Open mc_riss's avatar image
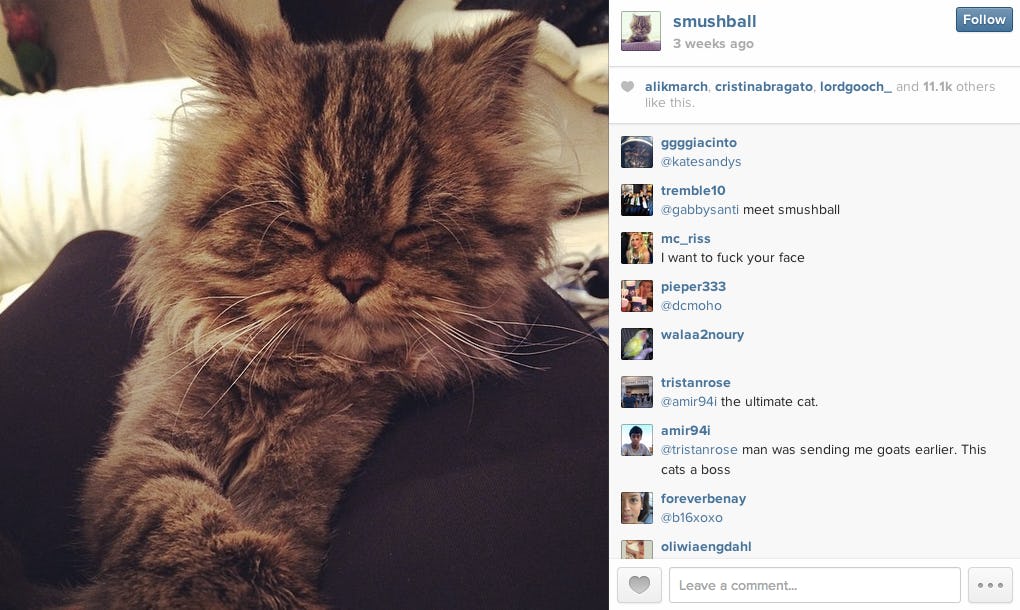Screen dimensions: 1020x610 tap(637, 248)
